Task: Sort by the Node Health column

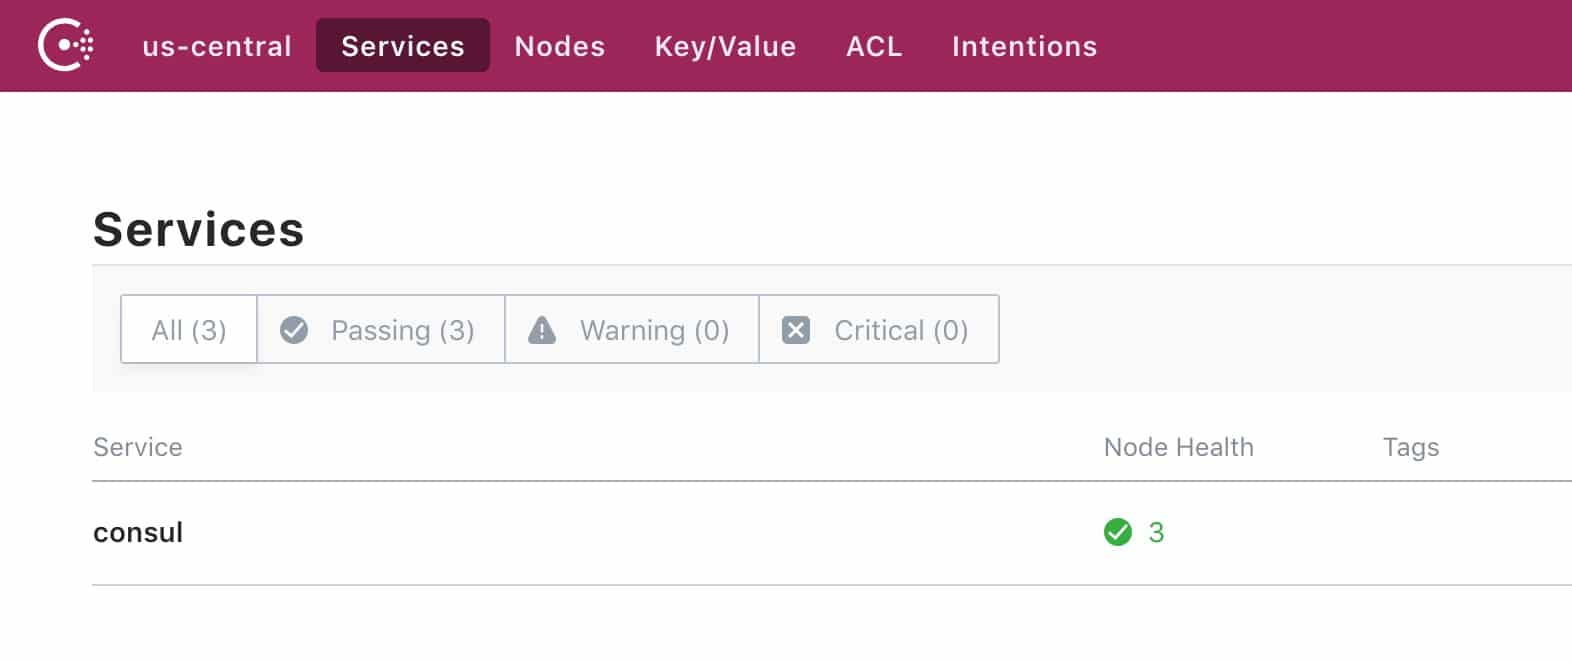Action: [1178, 447]
